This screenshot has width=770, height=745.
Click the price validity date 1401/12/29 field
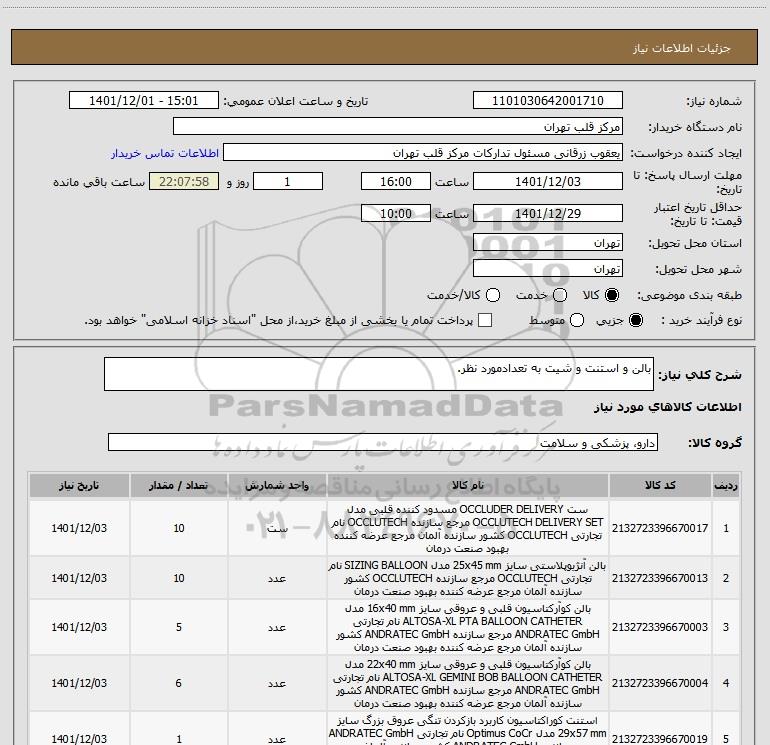[548, 213]
